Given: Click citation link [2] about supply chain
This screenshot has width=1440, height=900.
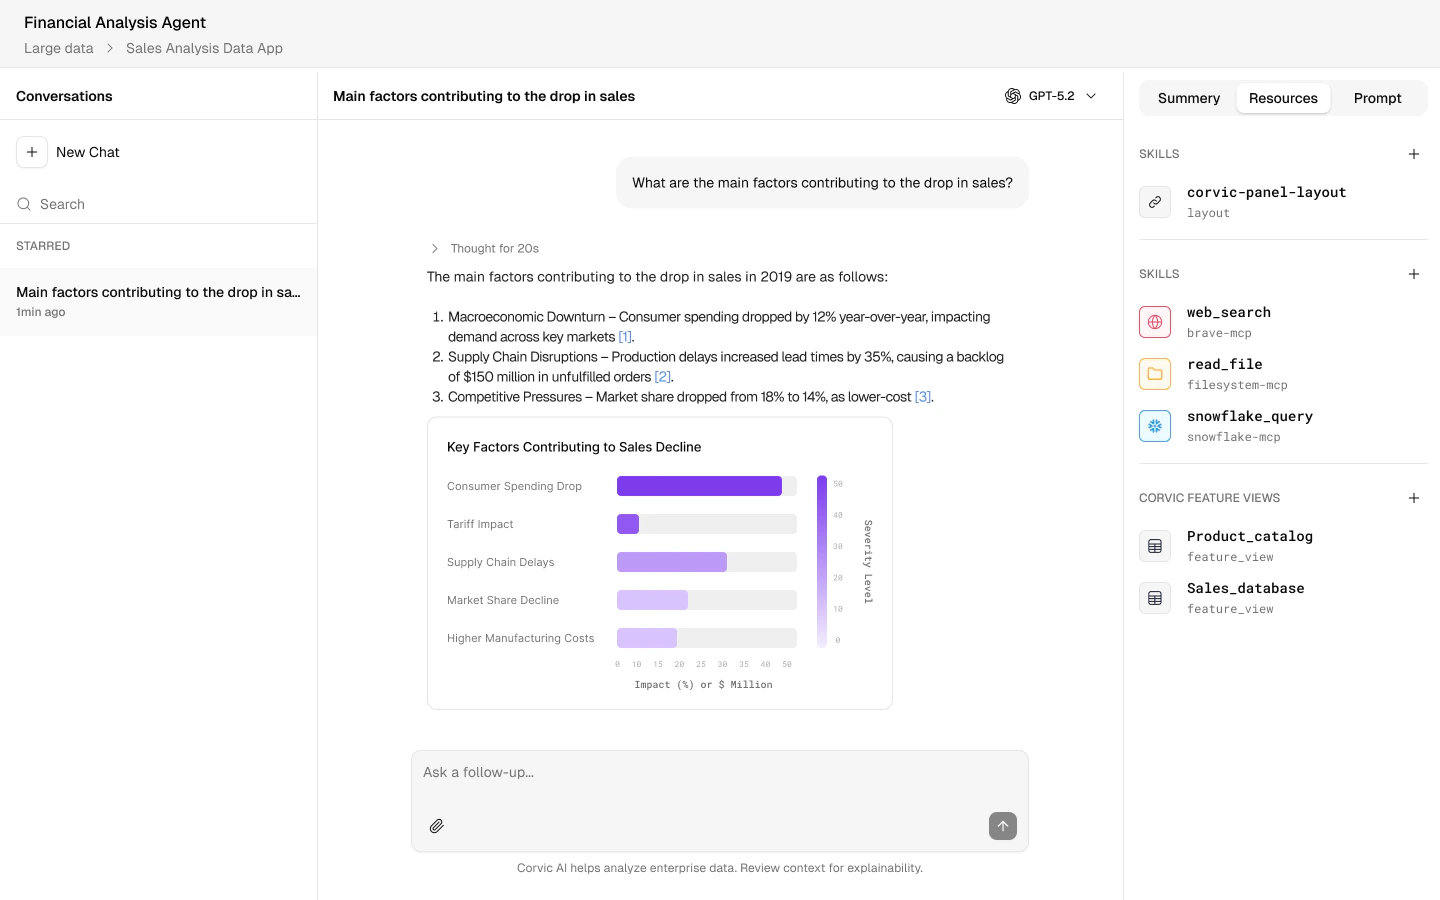Looking at the screenshot, I should (662, 377).
